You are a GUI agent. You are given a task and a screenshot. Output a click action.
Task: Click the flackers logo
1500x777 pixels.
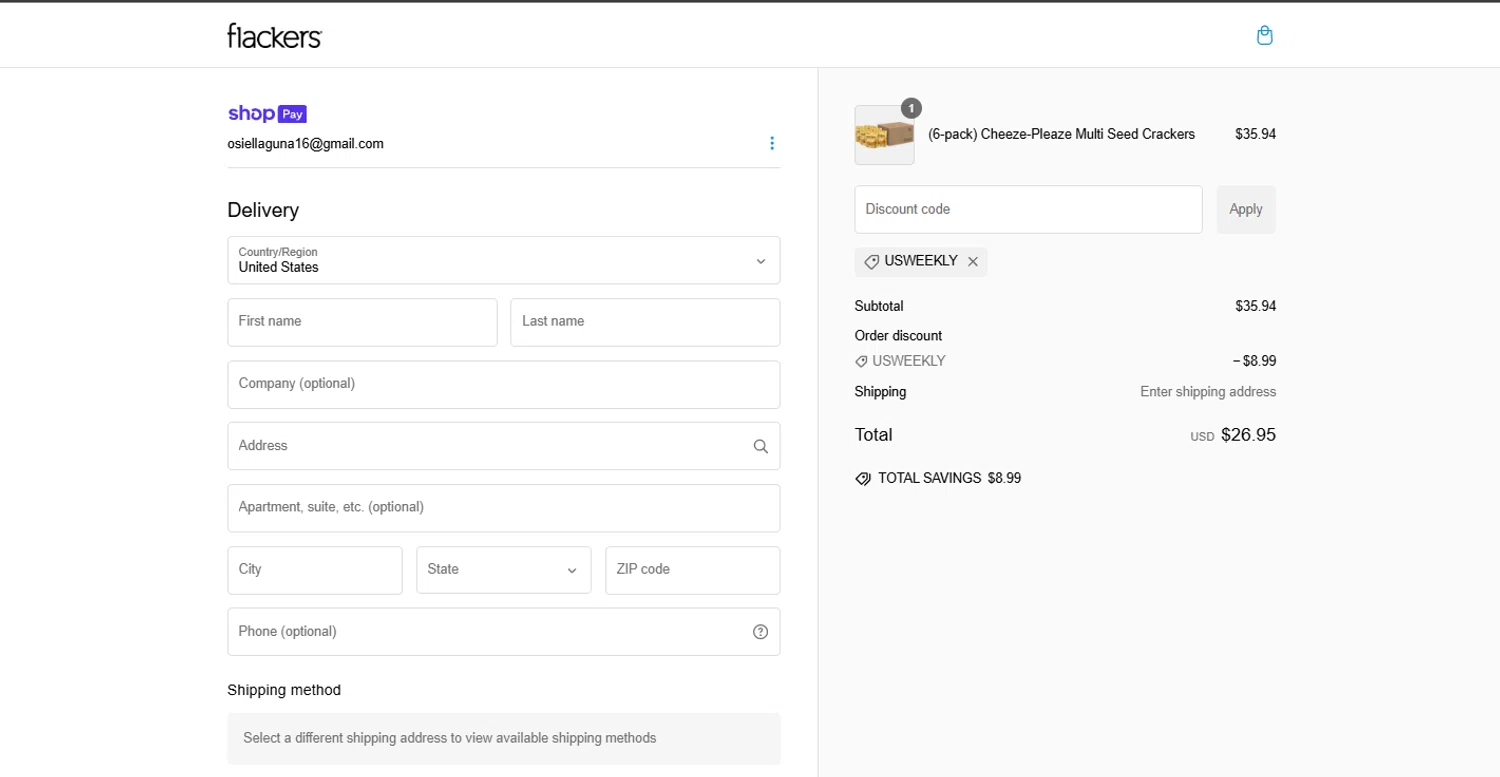coord(274,36)
